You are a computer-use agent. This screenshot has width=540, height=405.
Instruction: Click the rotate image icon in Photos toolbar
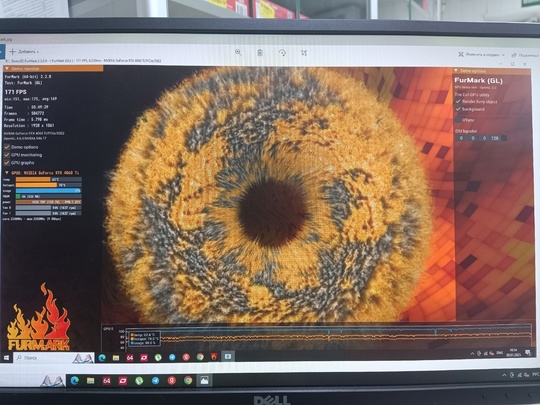(282, 52)
